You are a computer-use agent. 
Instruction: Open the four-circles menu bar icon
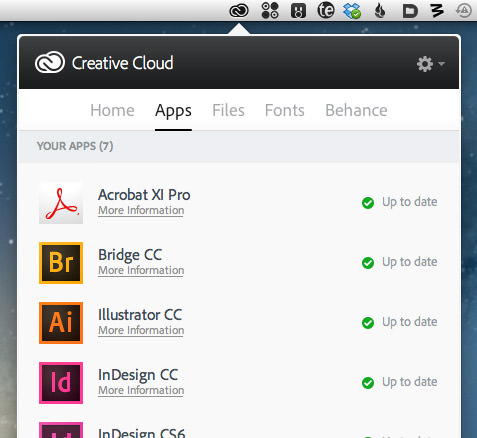point(270,10)
